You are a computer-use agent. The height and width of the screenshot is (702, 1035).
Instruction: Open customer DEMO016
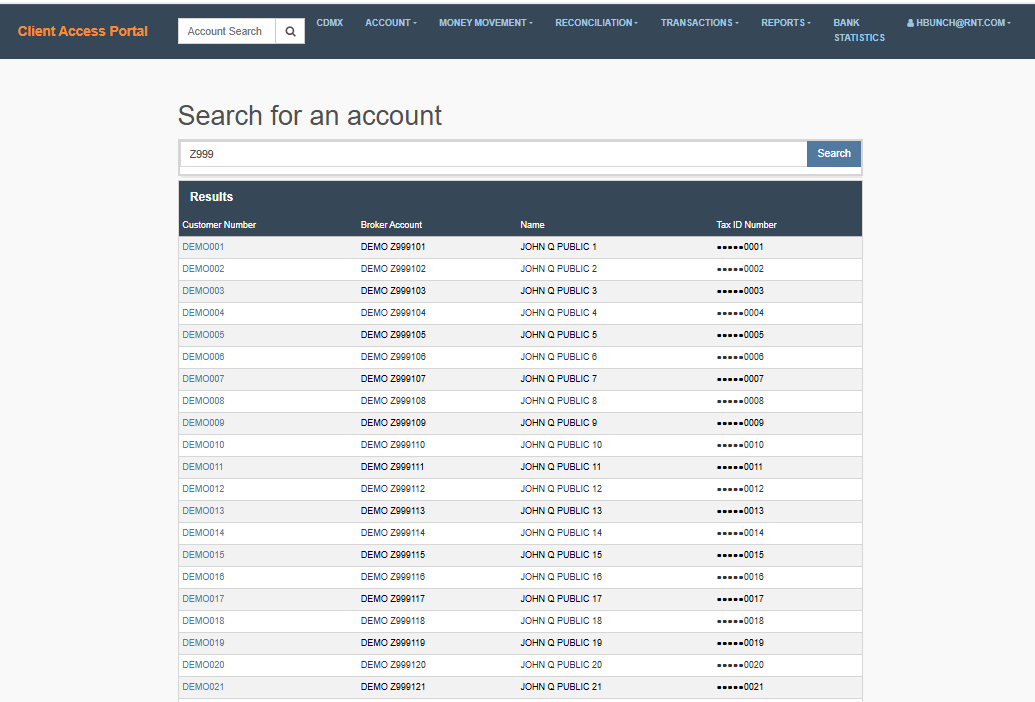(203, 577)
